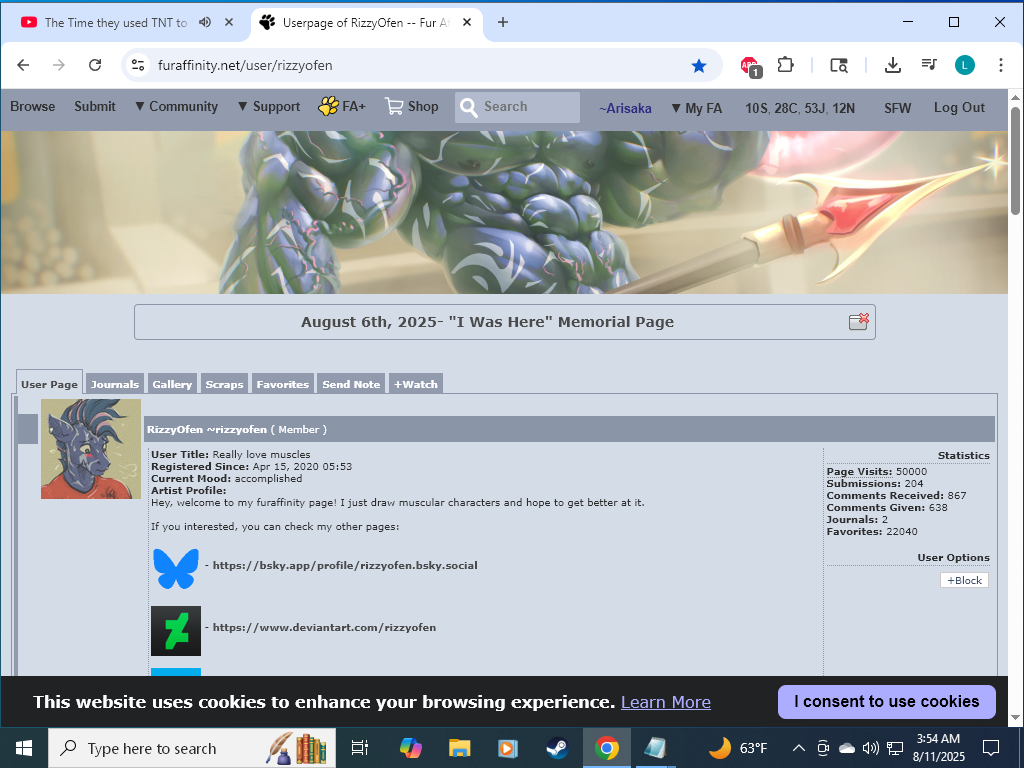Click the +Watch button
This screenshot has width=1024, height=768.
[x=416, y=384]
